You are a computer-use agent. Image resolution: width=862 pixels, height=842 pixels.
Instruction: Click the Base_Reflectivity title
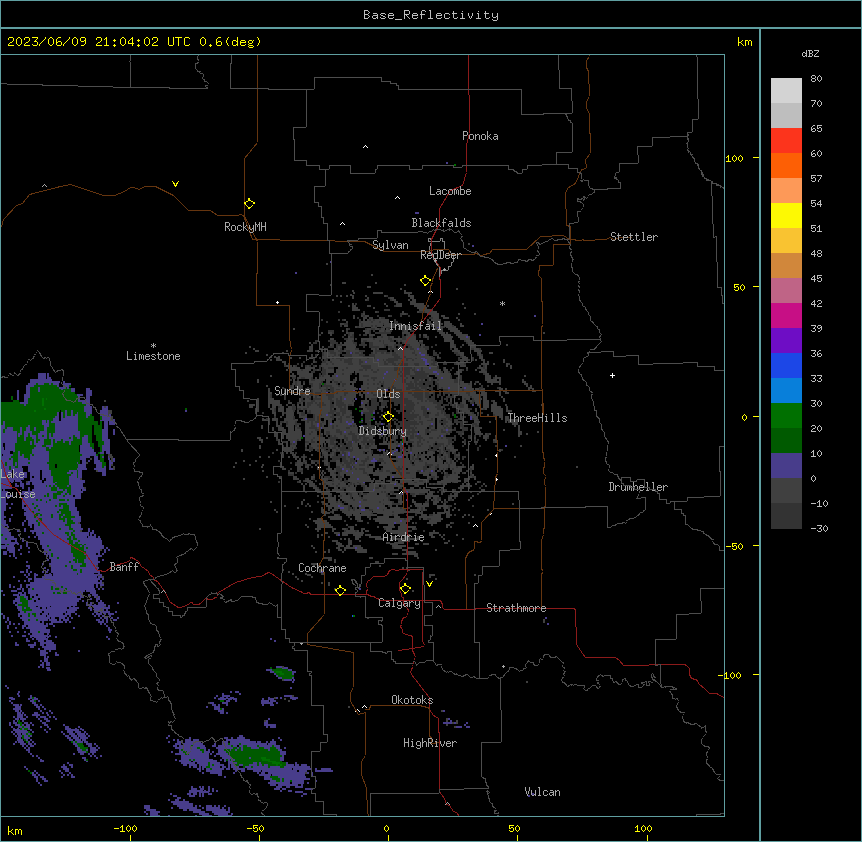click(431, 15)
